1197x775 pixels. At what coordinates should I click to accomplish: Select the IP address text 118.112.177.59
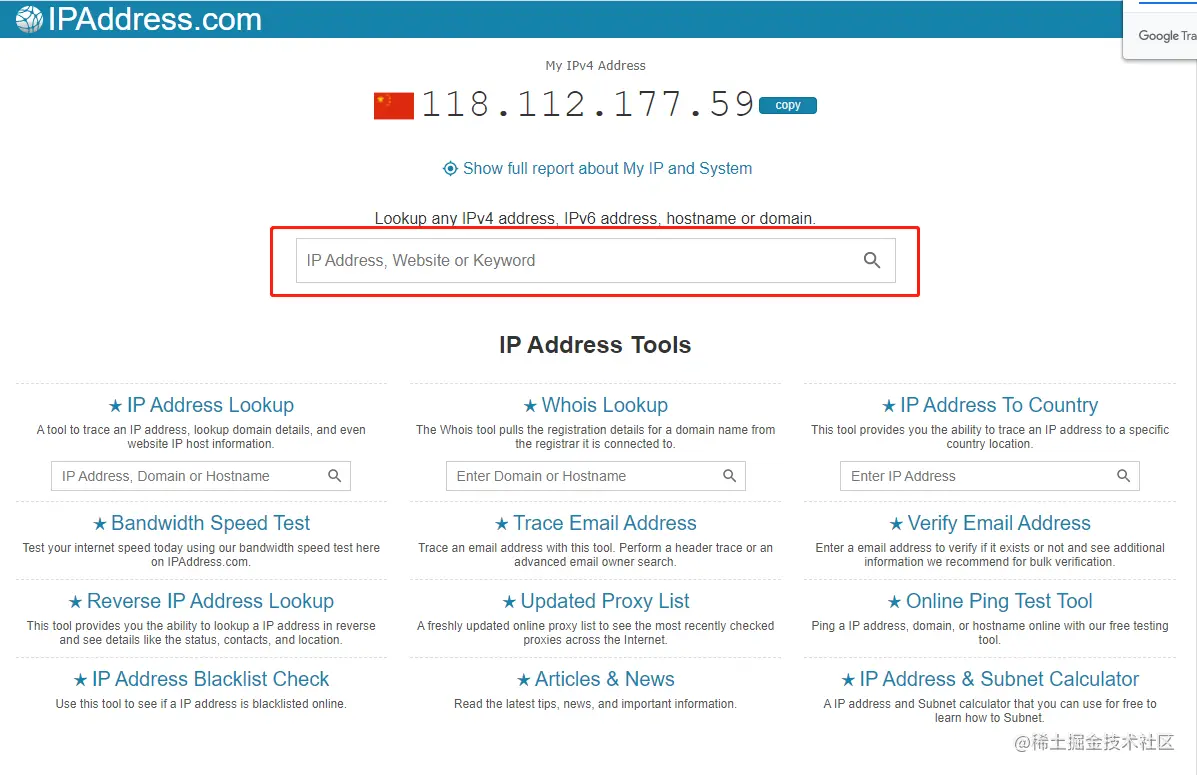pyautogui.click(x=588, y=105)
